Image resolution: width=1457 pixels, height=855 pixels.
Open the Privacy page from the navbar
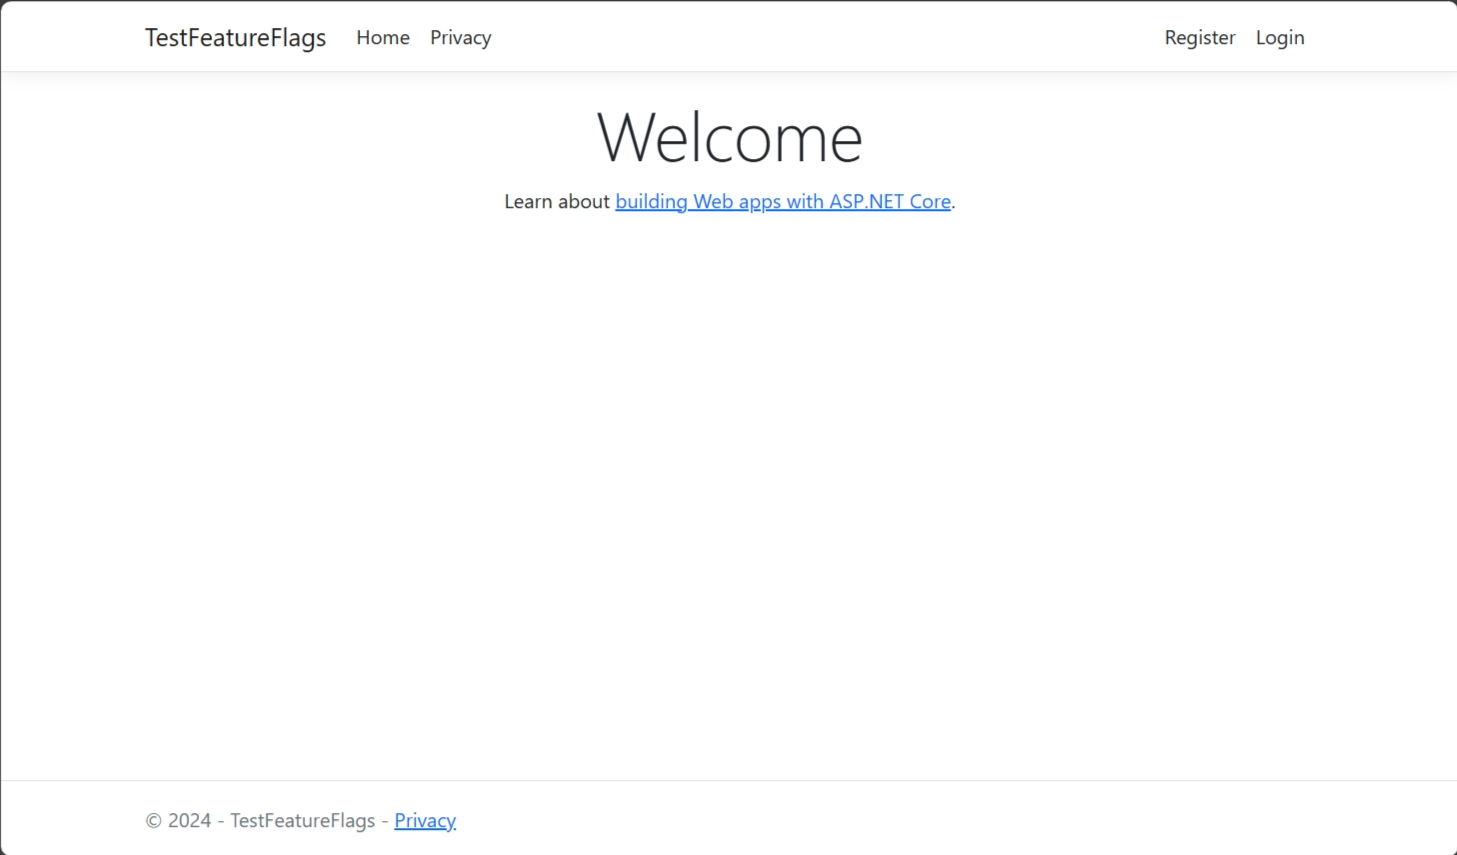click(460, 38)
